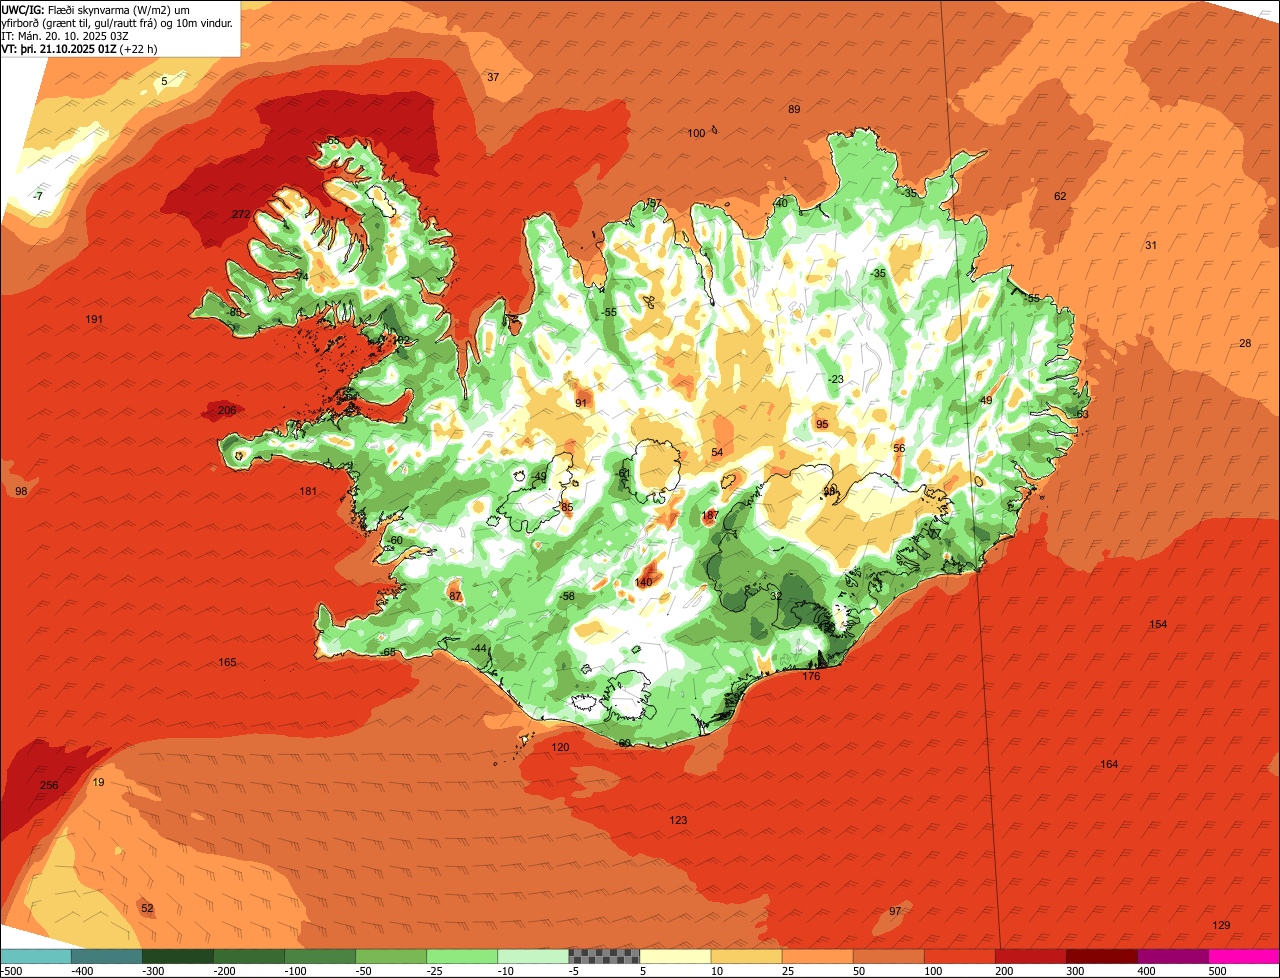1280x978 pixels.
Task: Click the 206 value in the dark red patch
Action: click(x=227, y=410)
